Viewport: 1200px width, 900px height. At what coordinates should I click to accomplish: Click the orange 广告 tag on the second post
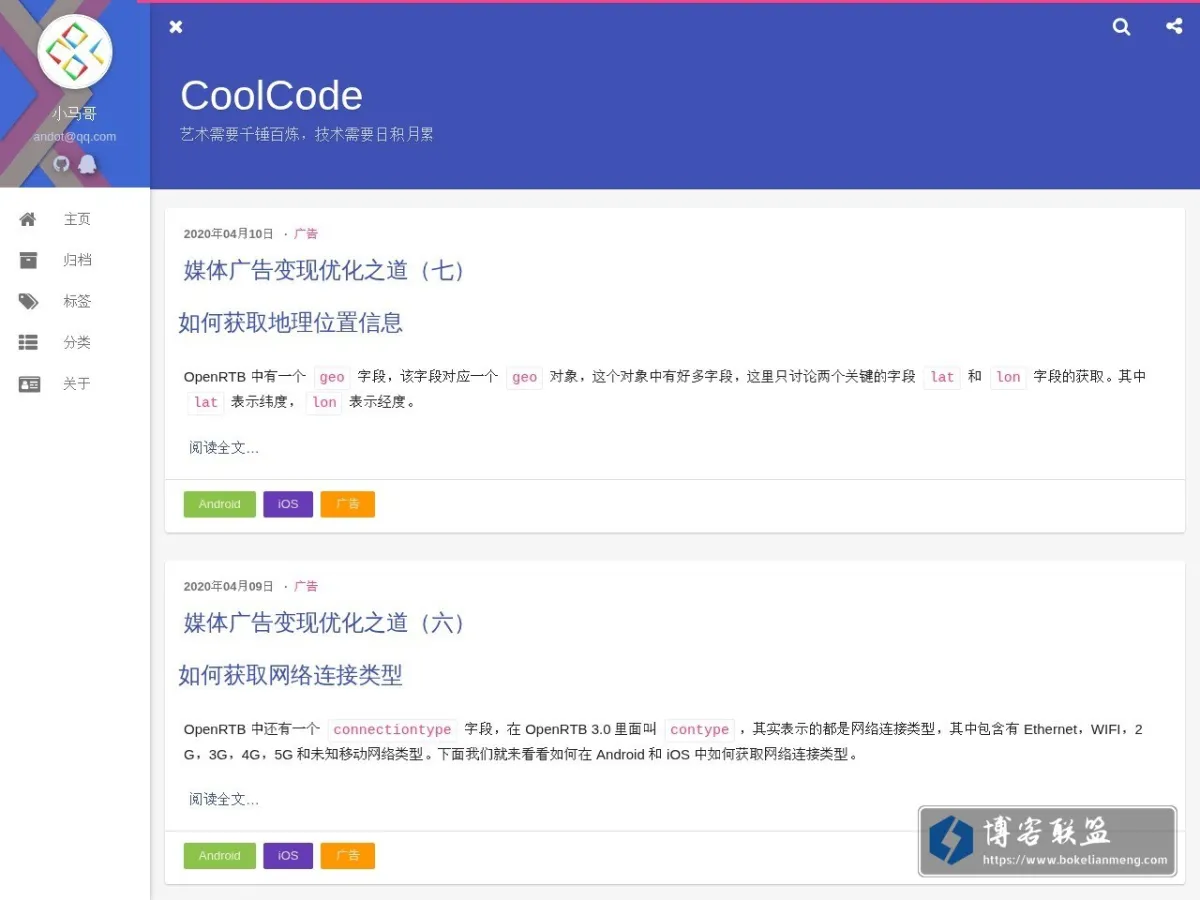tap(348, 856)
